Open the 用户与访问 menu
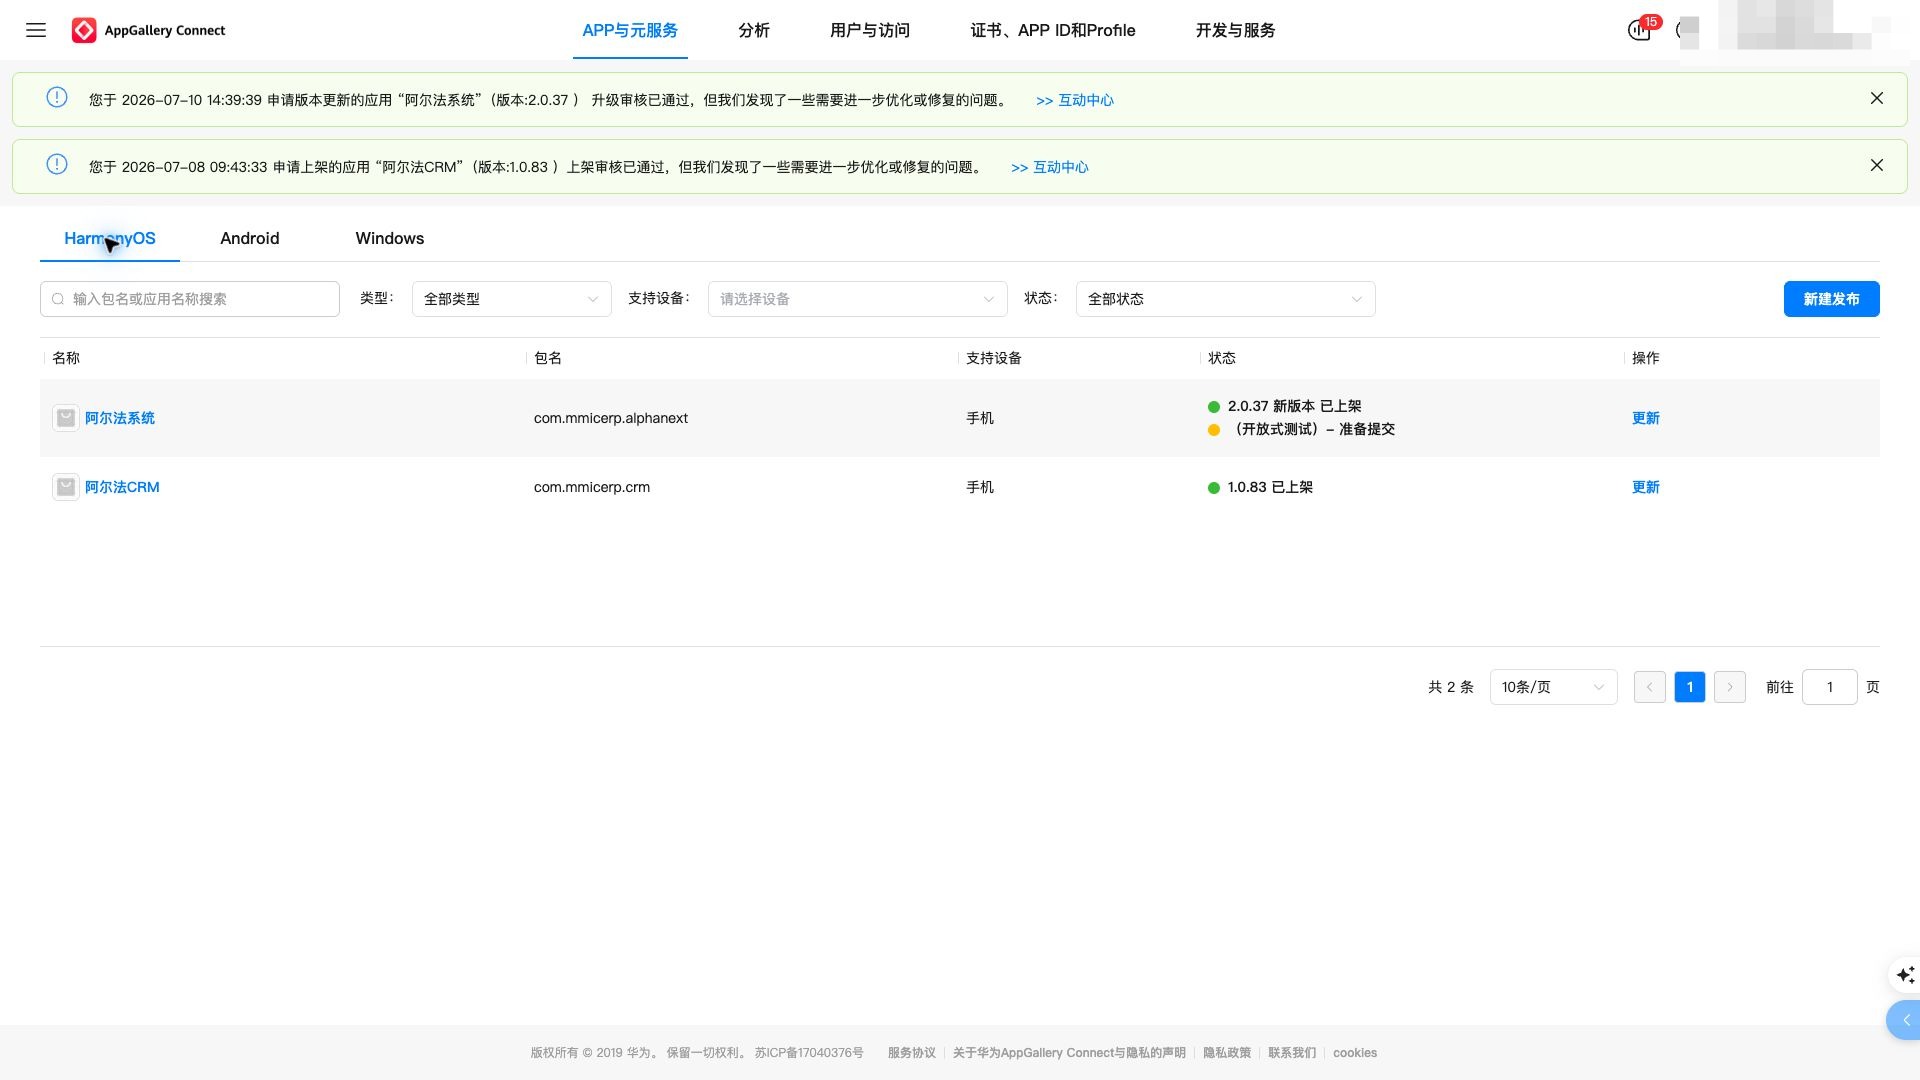 tap(870, 30)
